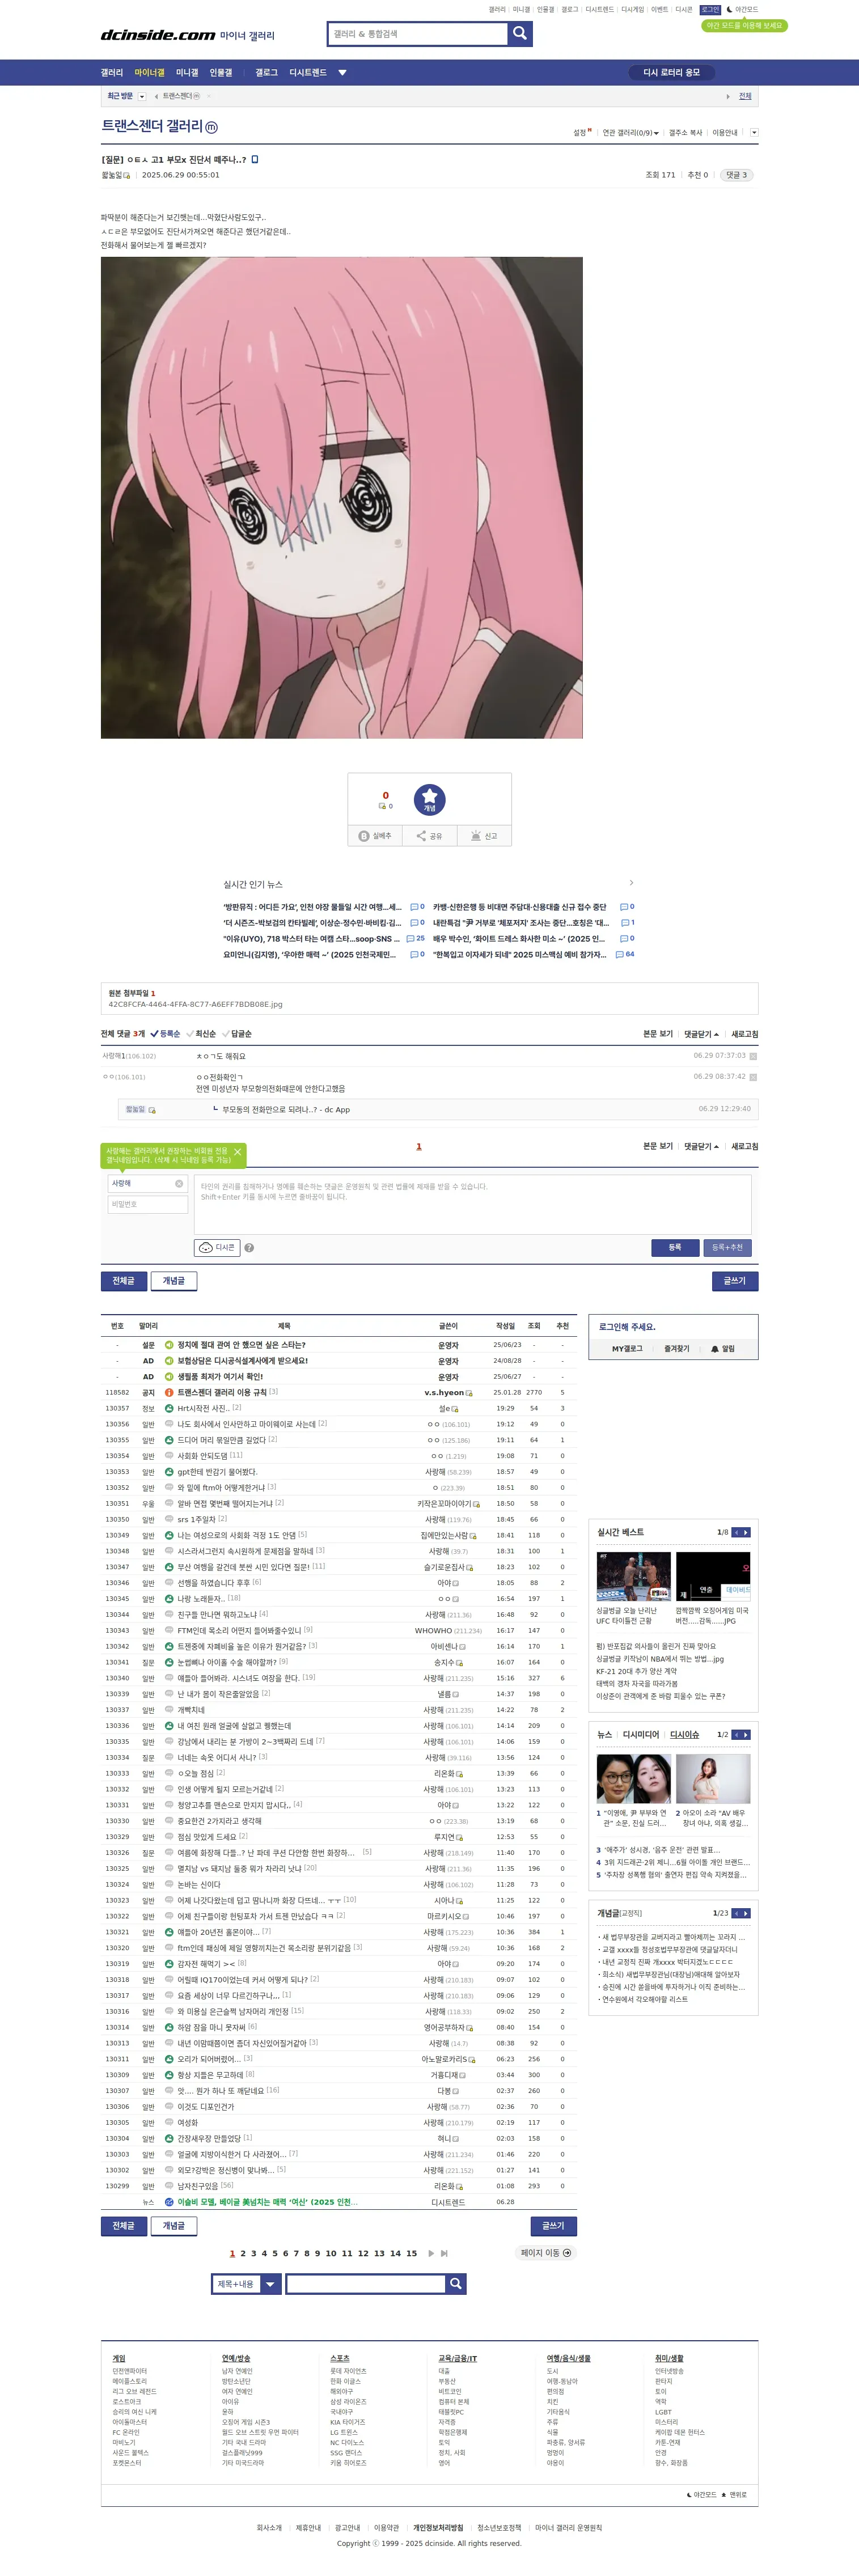
Task: Click next arrow in 뉴스 panel
Action: pyautogui.click(x=746, y=1734)
